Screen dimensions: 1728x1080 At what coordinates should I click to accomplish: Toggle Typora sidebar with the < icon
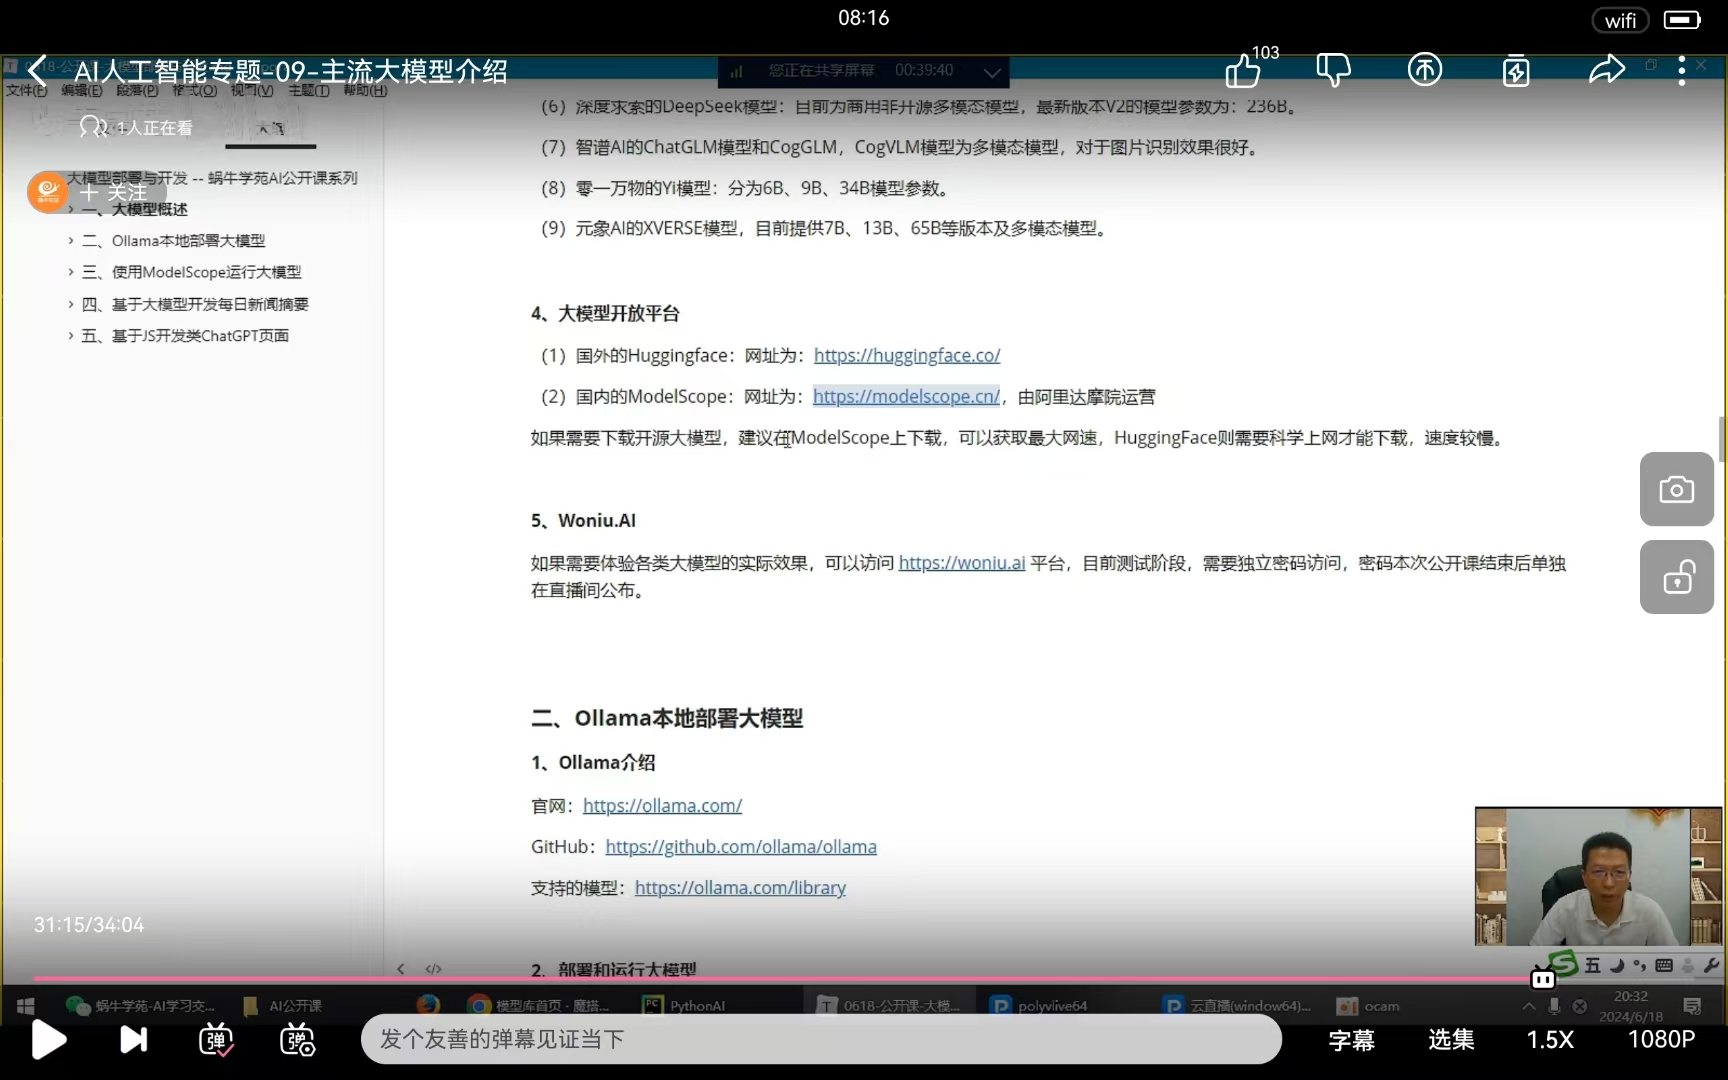pyautogui.click(x=401, y=969)
